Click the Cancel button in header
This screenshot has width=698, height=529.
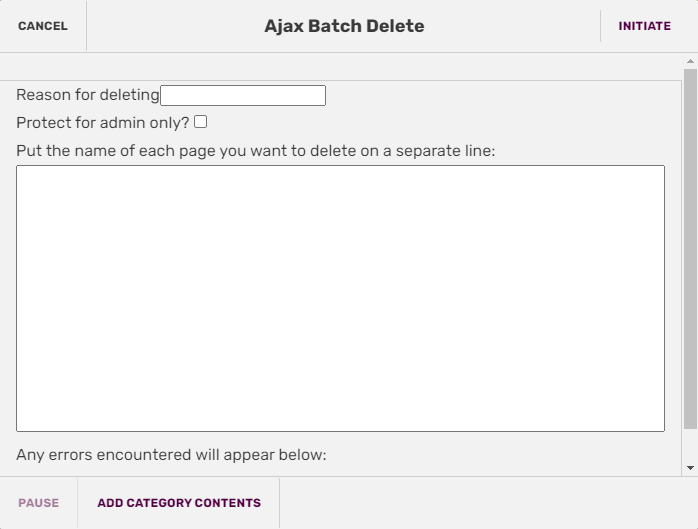43,26
